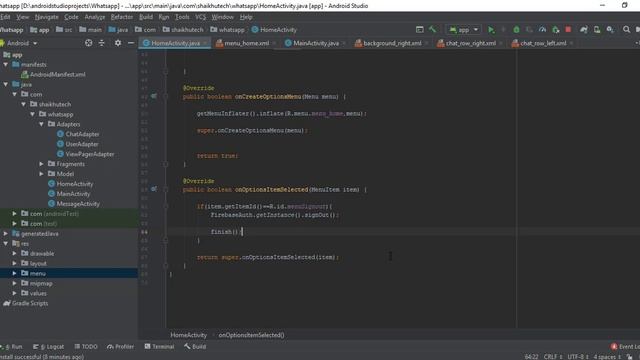The image size is (640, 360).
Task: Open the Navigate menu
Action: click(47, 17)
